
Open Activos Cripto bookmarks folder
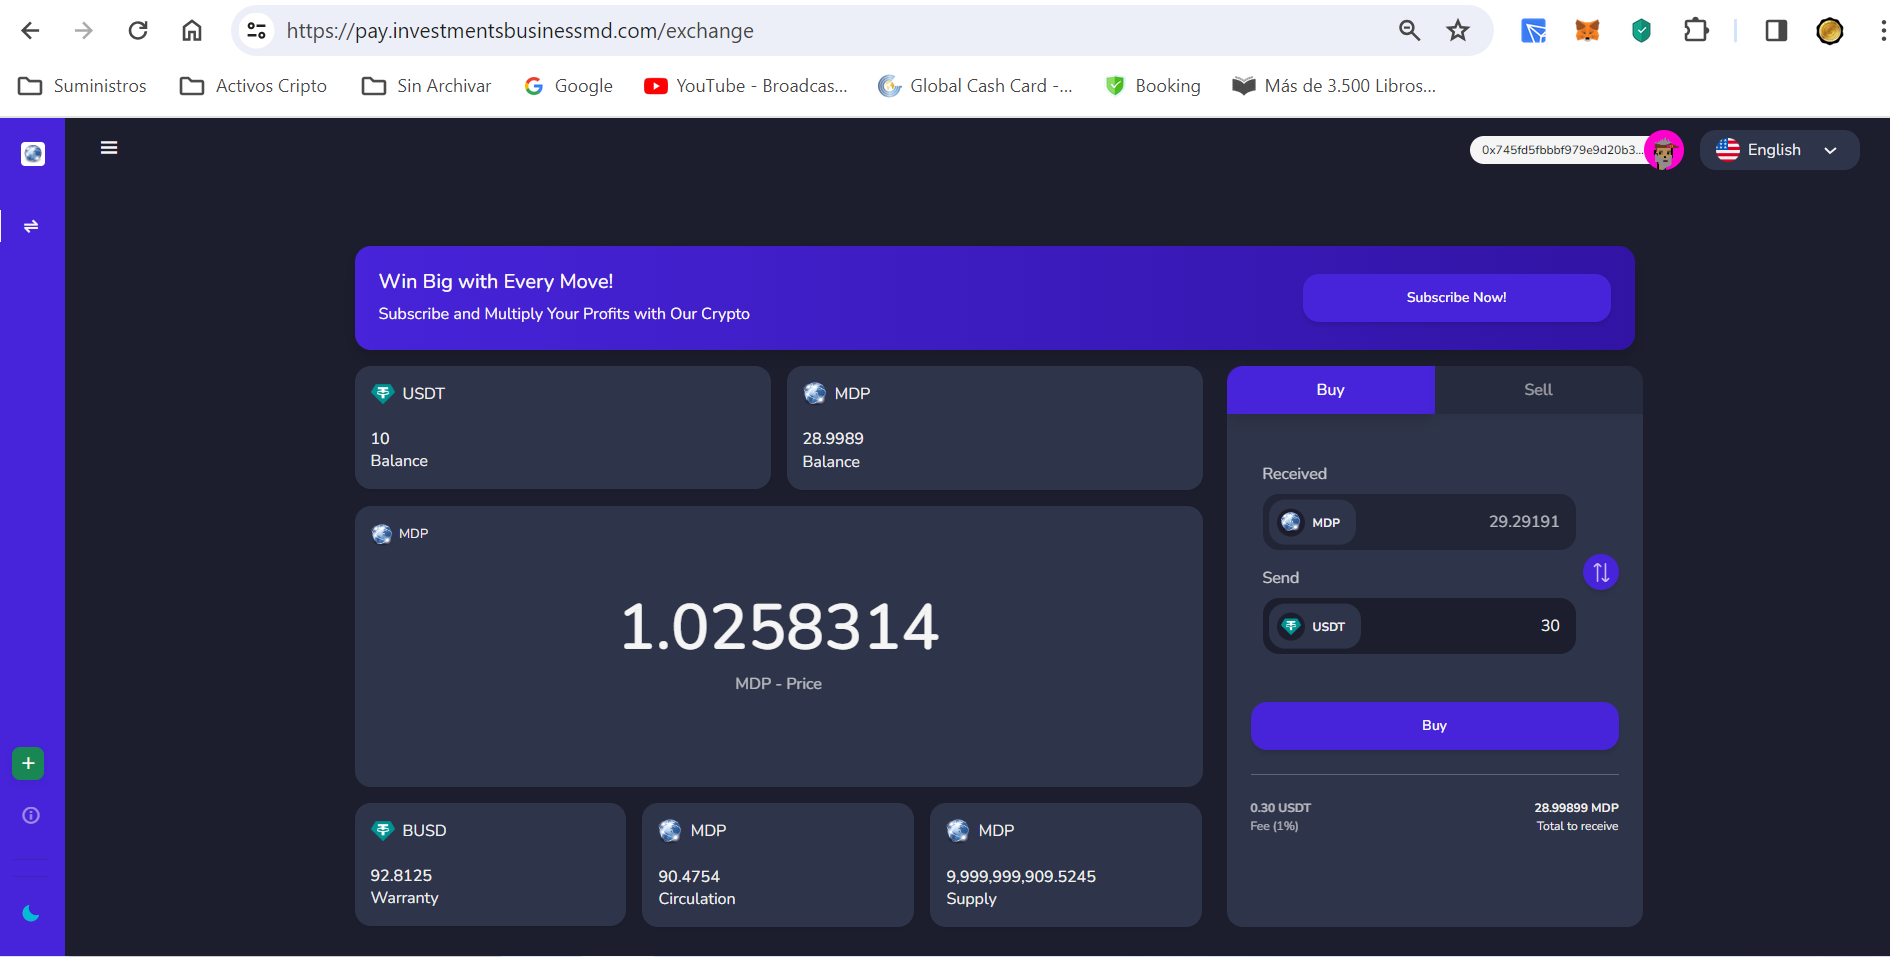click(x=254, y=86)
